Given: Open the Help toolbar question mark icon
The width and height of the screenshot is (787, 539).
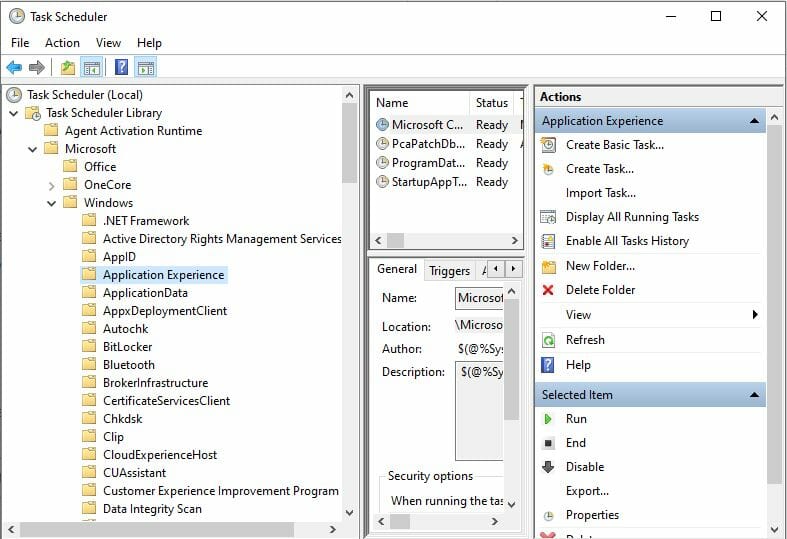Looking at the screenshot, I should tap(121, 67).
